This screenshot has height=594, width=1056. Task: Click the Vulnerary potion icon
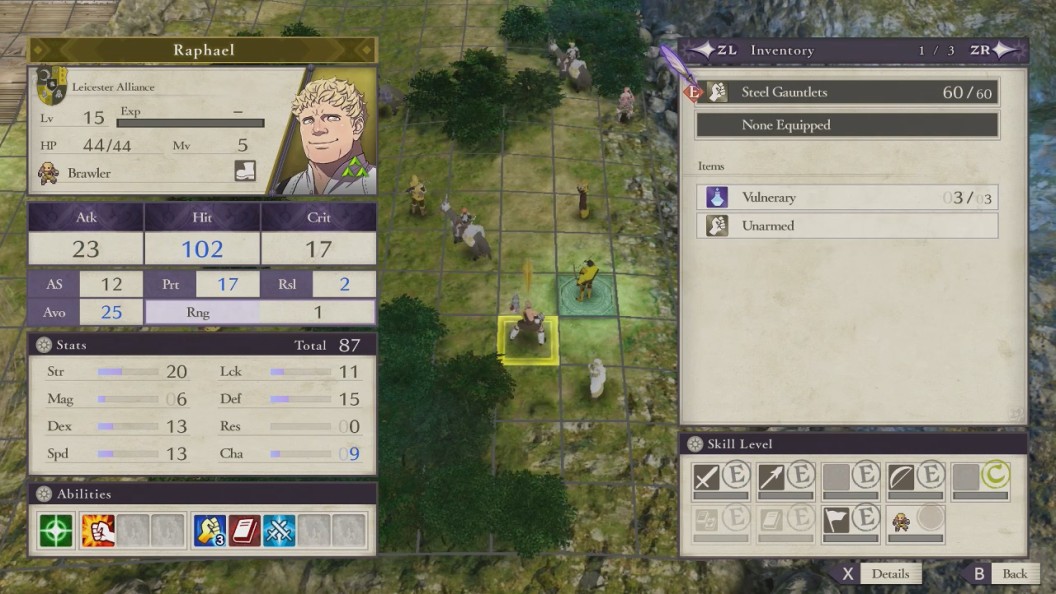[717, 197]
